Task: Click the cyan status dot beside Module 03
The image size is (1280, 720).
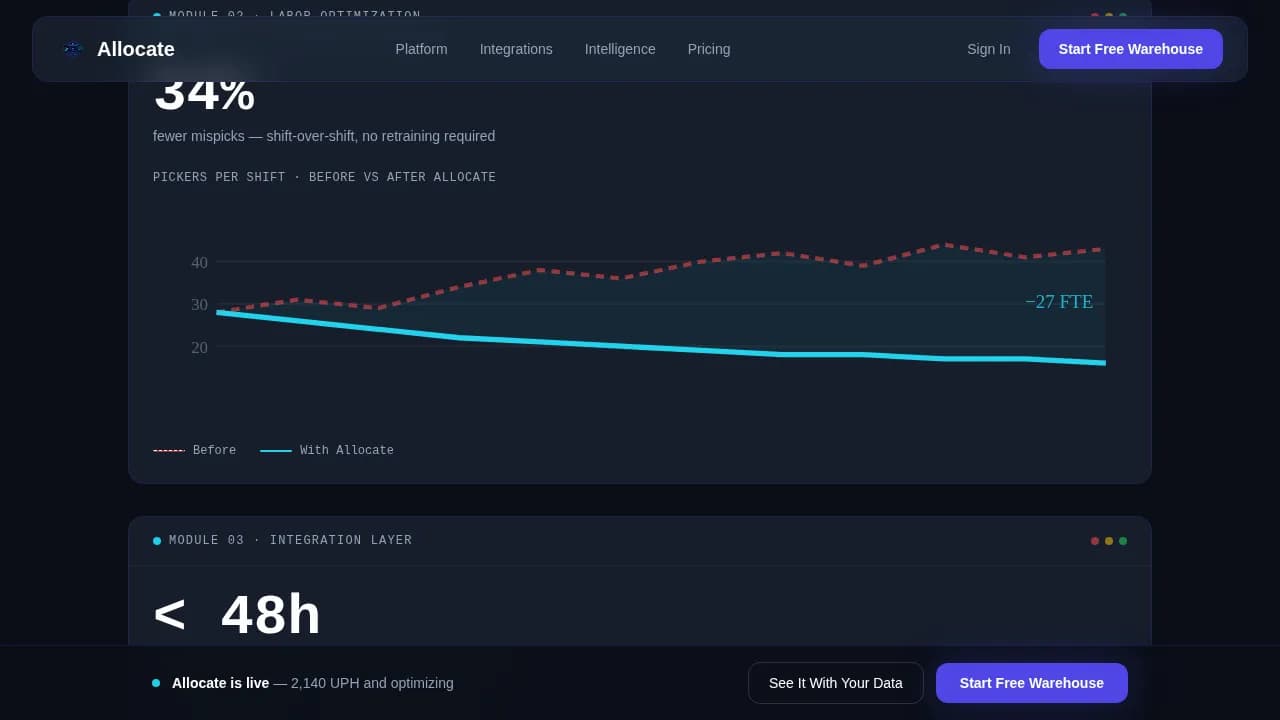Action: [157, 541]
